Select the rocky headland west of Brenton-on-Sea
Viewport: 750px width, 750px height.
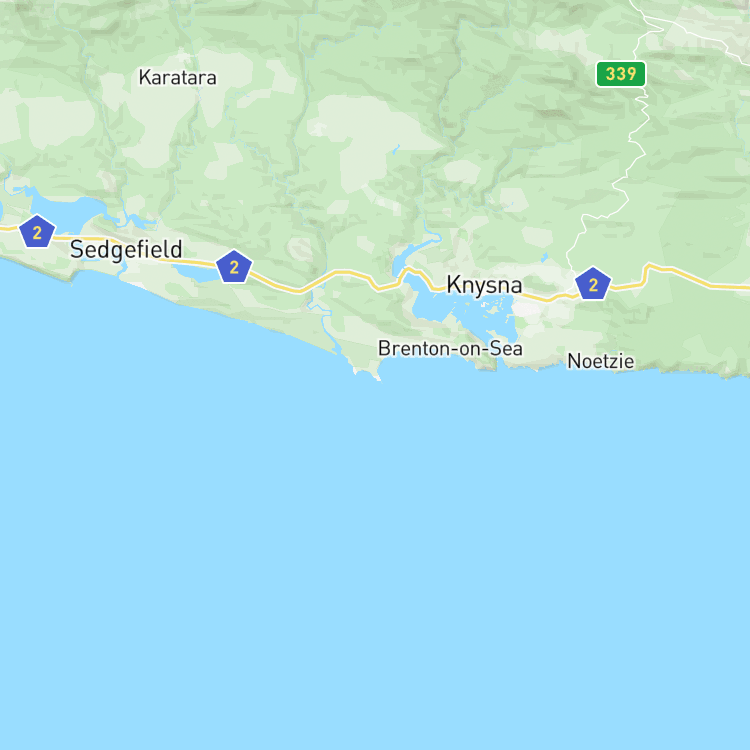[367, 372]
